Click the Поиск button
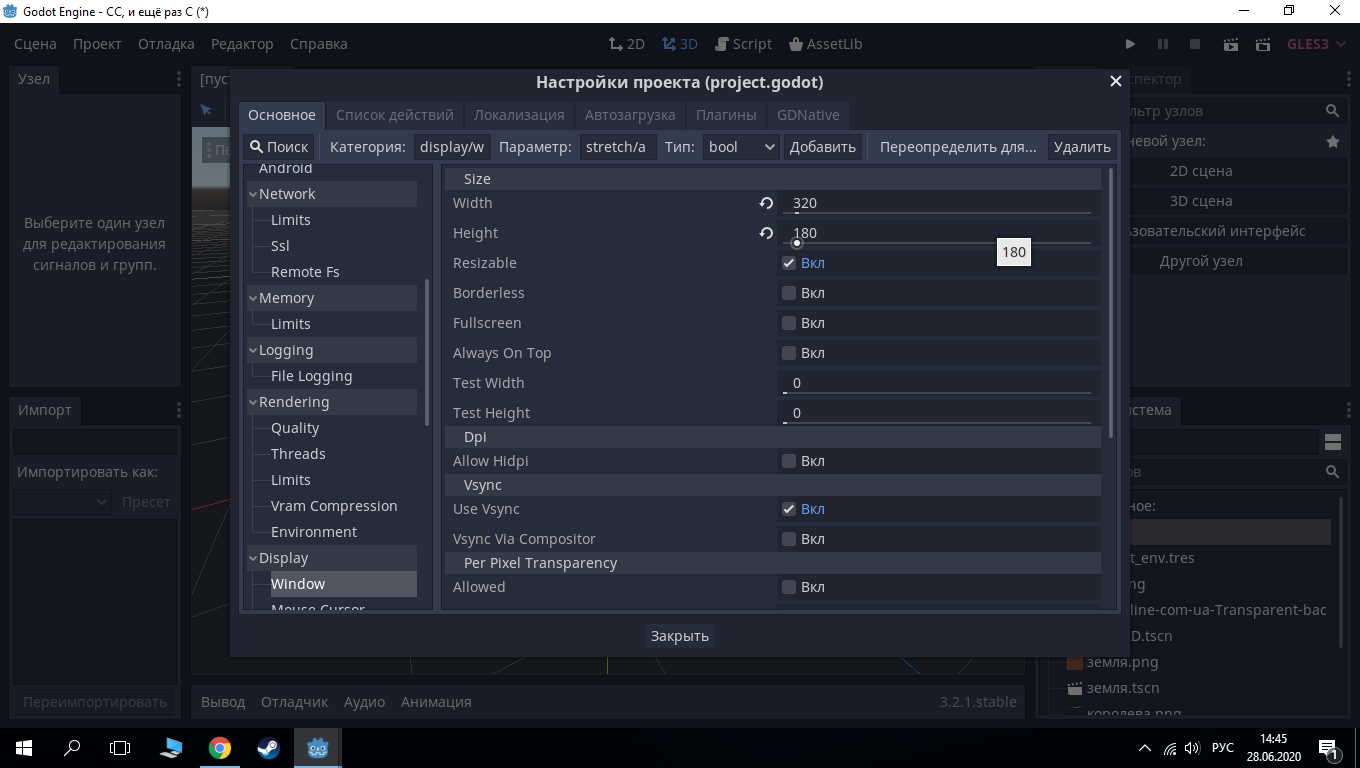Screen dimensions: 1360x768 click(x=280, y=147)
